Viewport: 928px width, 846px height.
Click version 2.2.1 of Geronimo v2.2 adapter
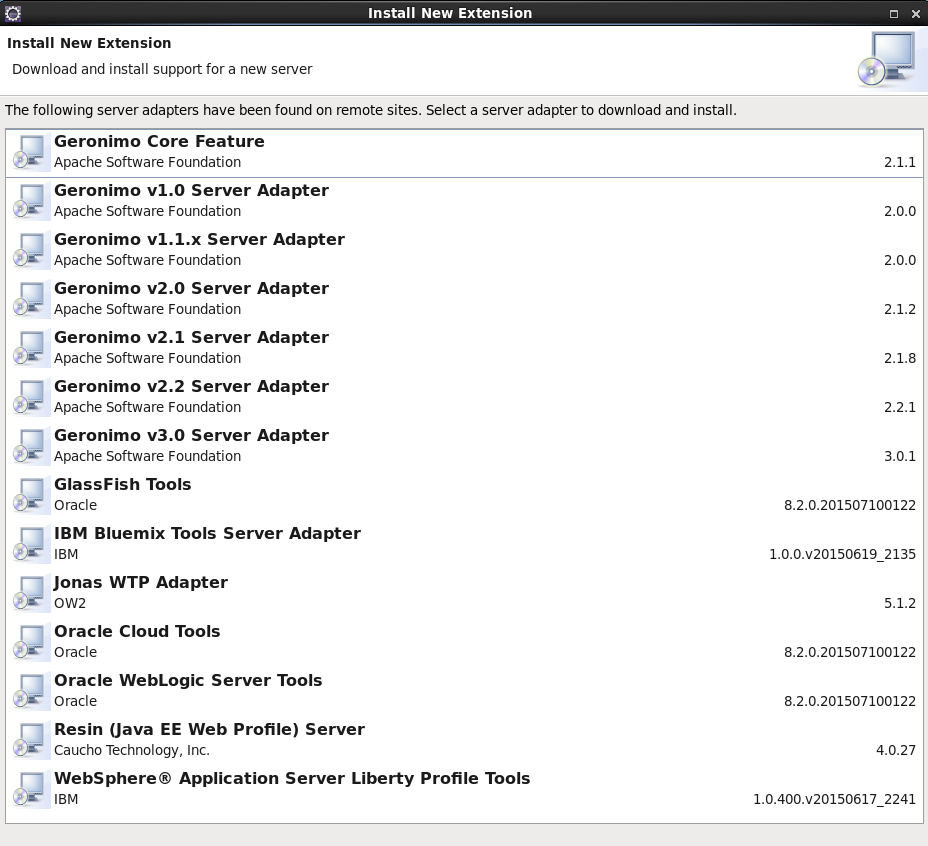pyautogui.click(x=900, y=407)
